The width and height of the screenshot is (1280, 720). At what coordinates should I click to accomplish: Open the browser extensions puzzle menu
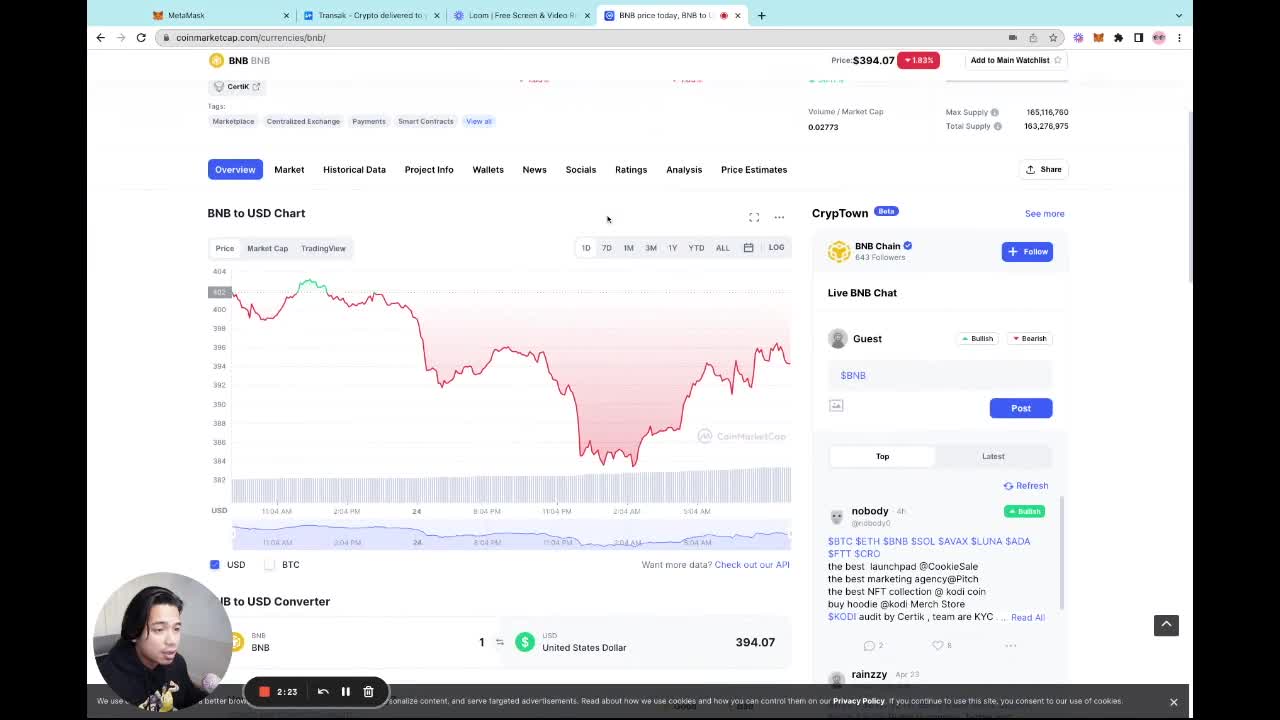pyautogui.click(x=1118, y=37)
